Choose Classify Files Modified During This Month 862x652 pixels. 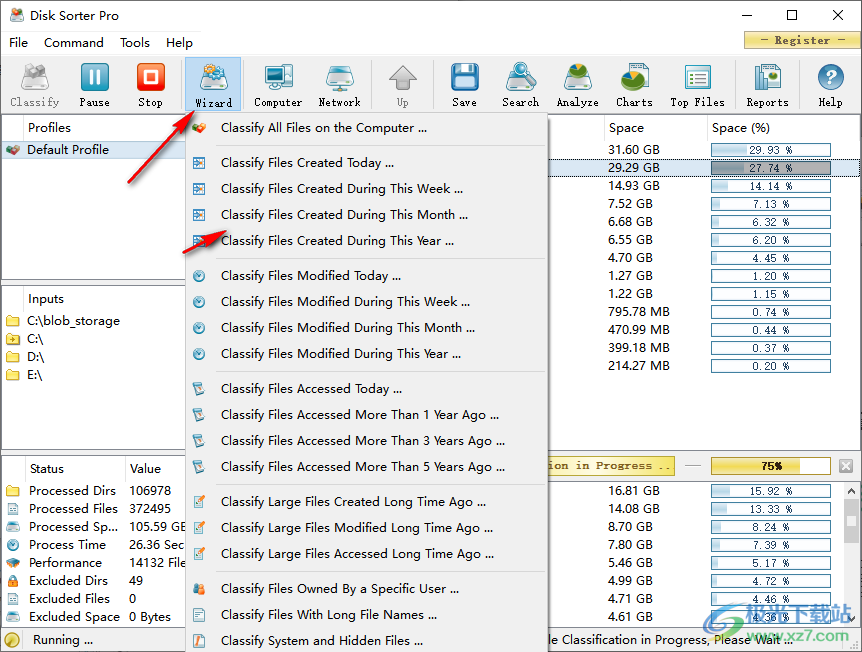coord(367,328)
